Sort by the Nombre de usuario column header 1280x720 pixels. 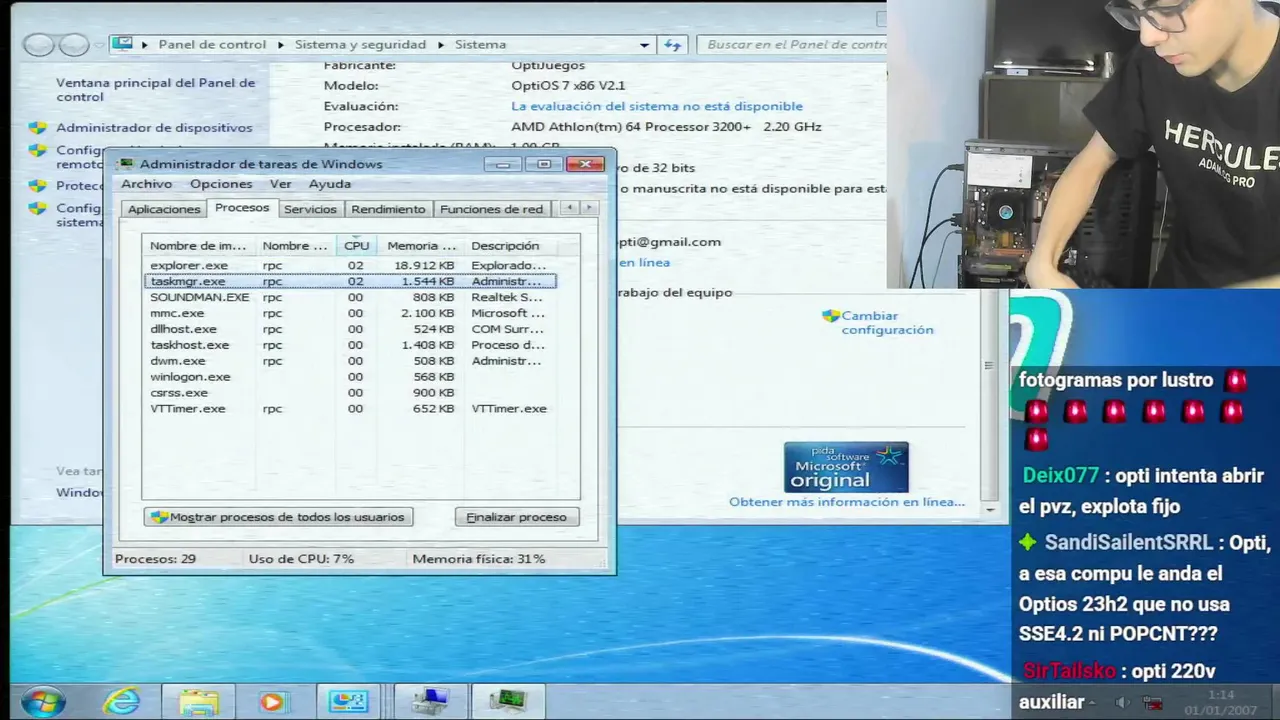[295, 246]
